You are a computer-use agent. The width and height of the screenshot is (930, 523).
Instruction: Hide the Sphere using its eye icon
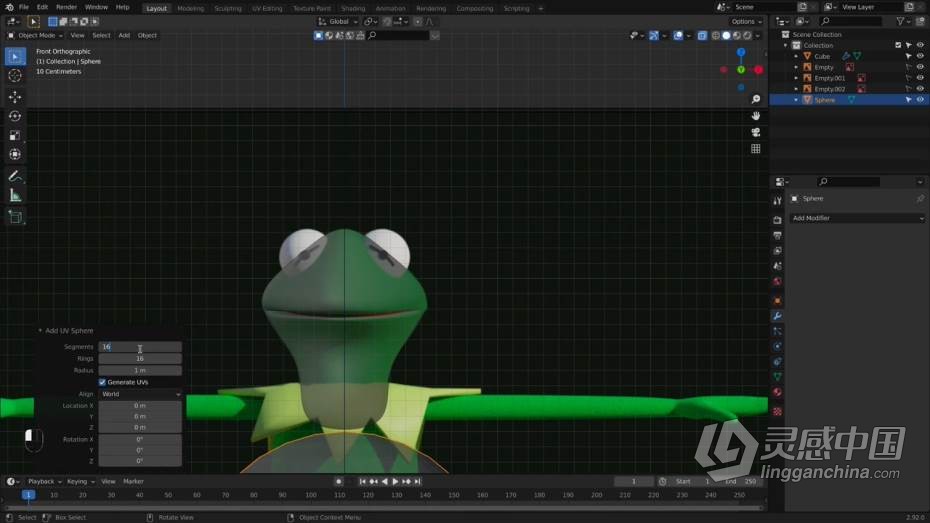click(920, 100)
